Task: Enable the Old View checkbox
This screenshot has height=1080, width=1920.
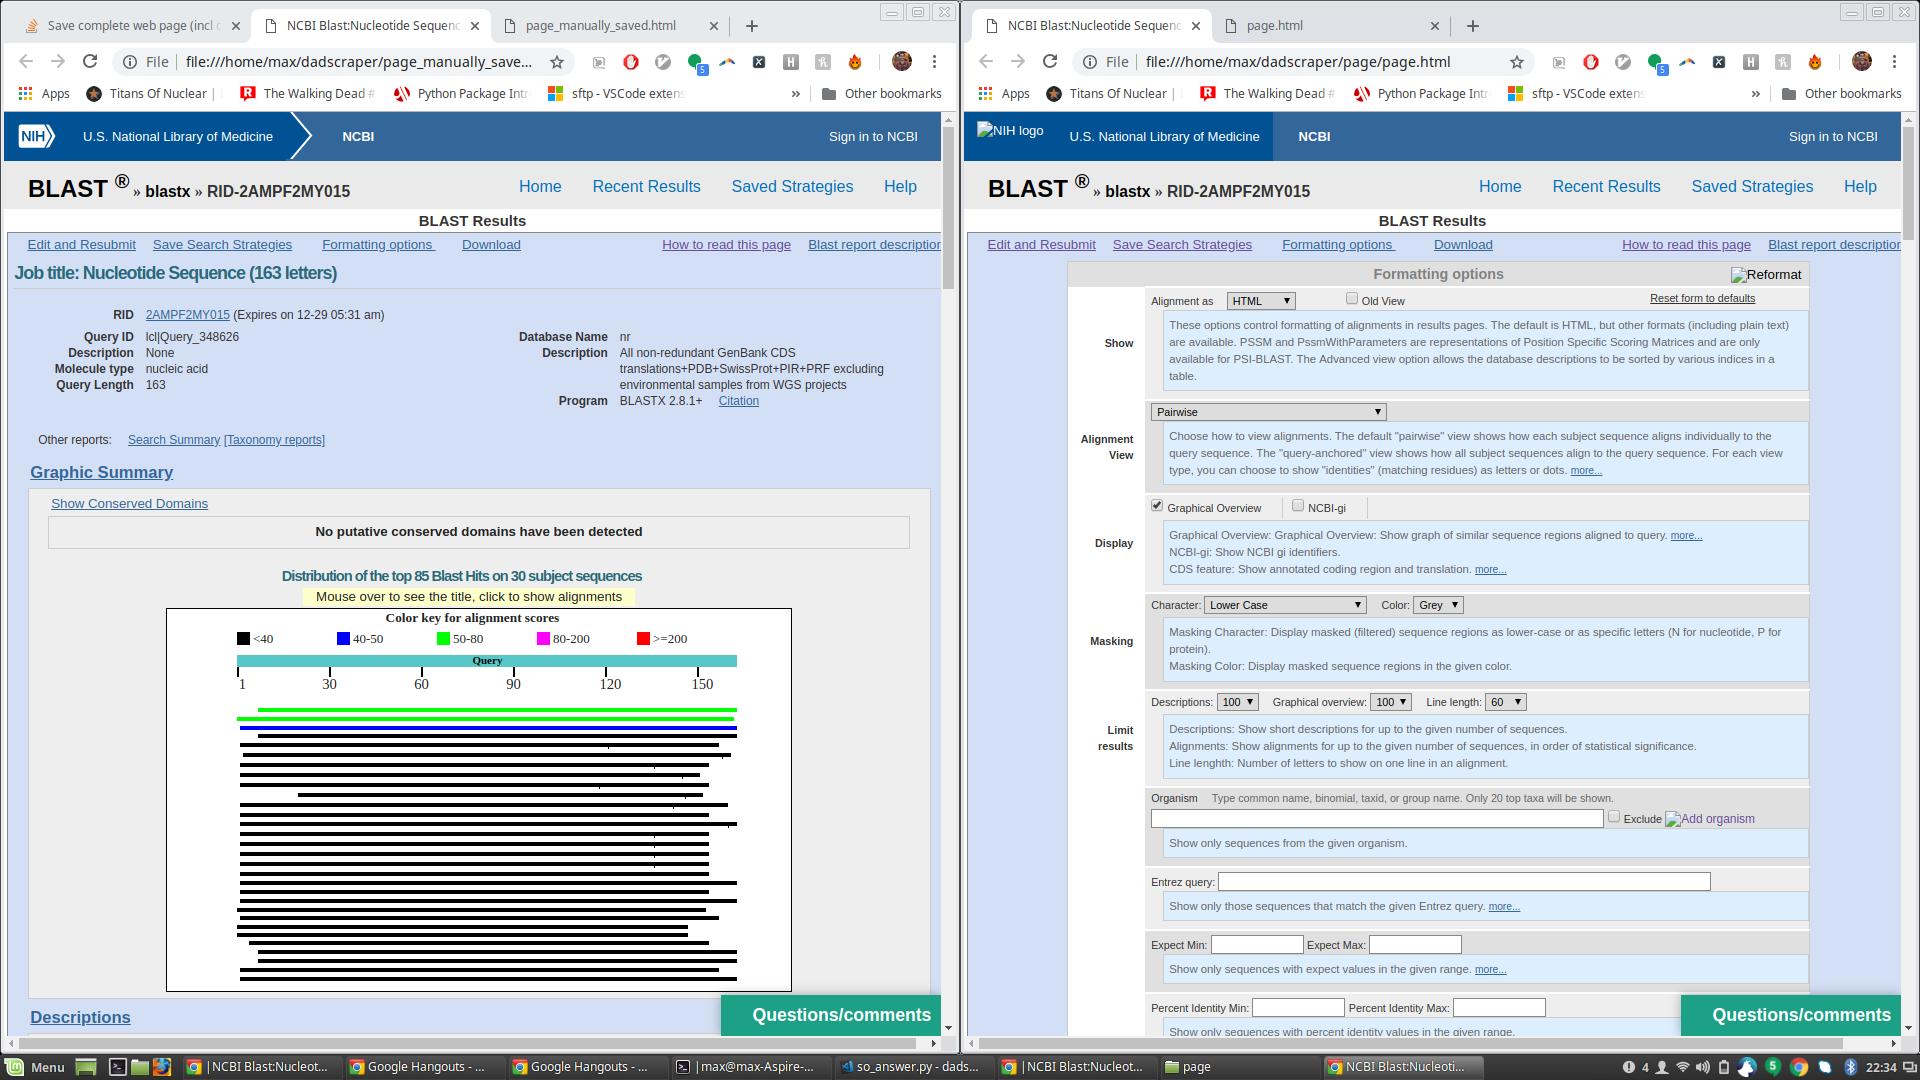Action: tap(1352, 299)
